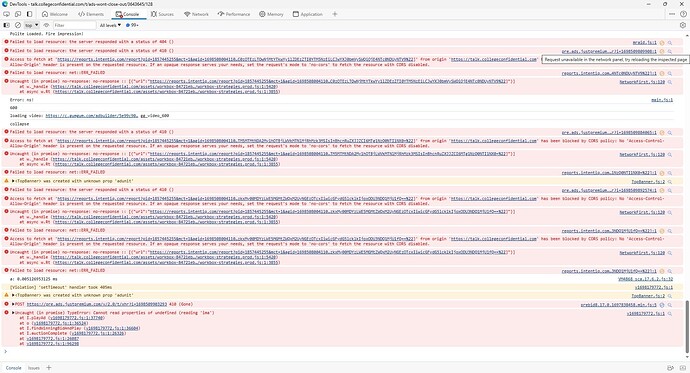Click orange icon in the 410 error above collapse-CORS row
Screen dimensions: 690x373
pyautogui.click(x=662, y=132)
